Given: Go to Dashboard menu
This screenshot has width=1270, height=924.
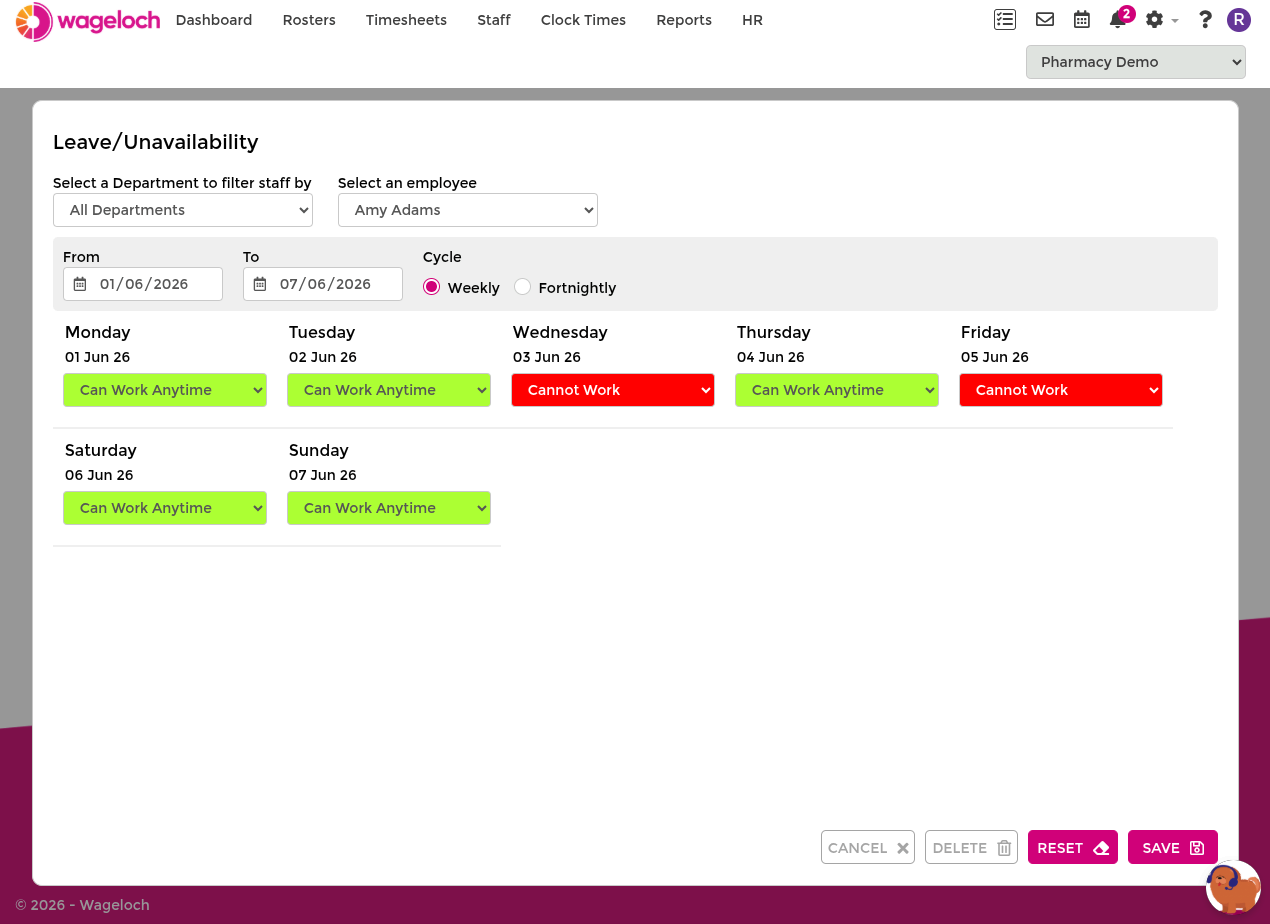Looking at the screenshot, I should 214,20.
